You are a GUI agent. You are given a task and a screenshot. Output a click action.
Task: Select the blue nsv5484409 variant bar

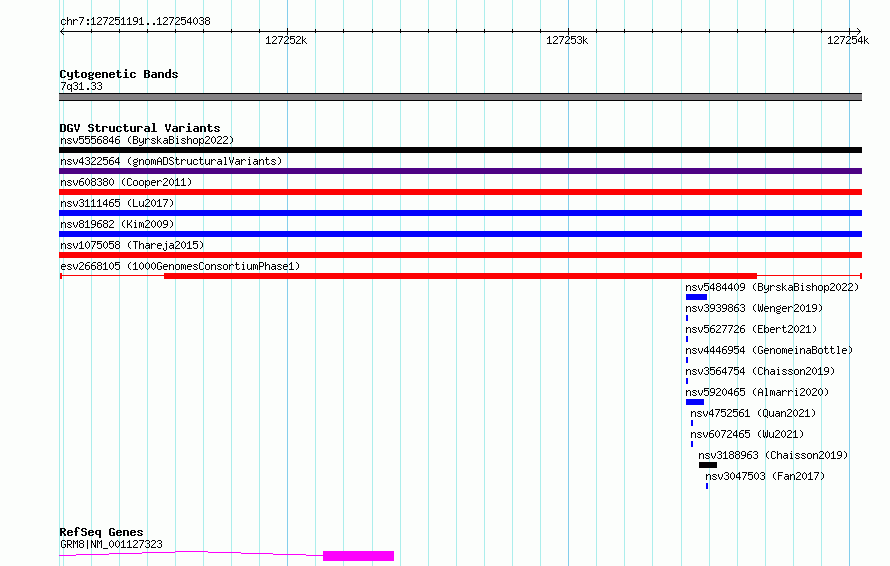pos(696,297)
